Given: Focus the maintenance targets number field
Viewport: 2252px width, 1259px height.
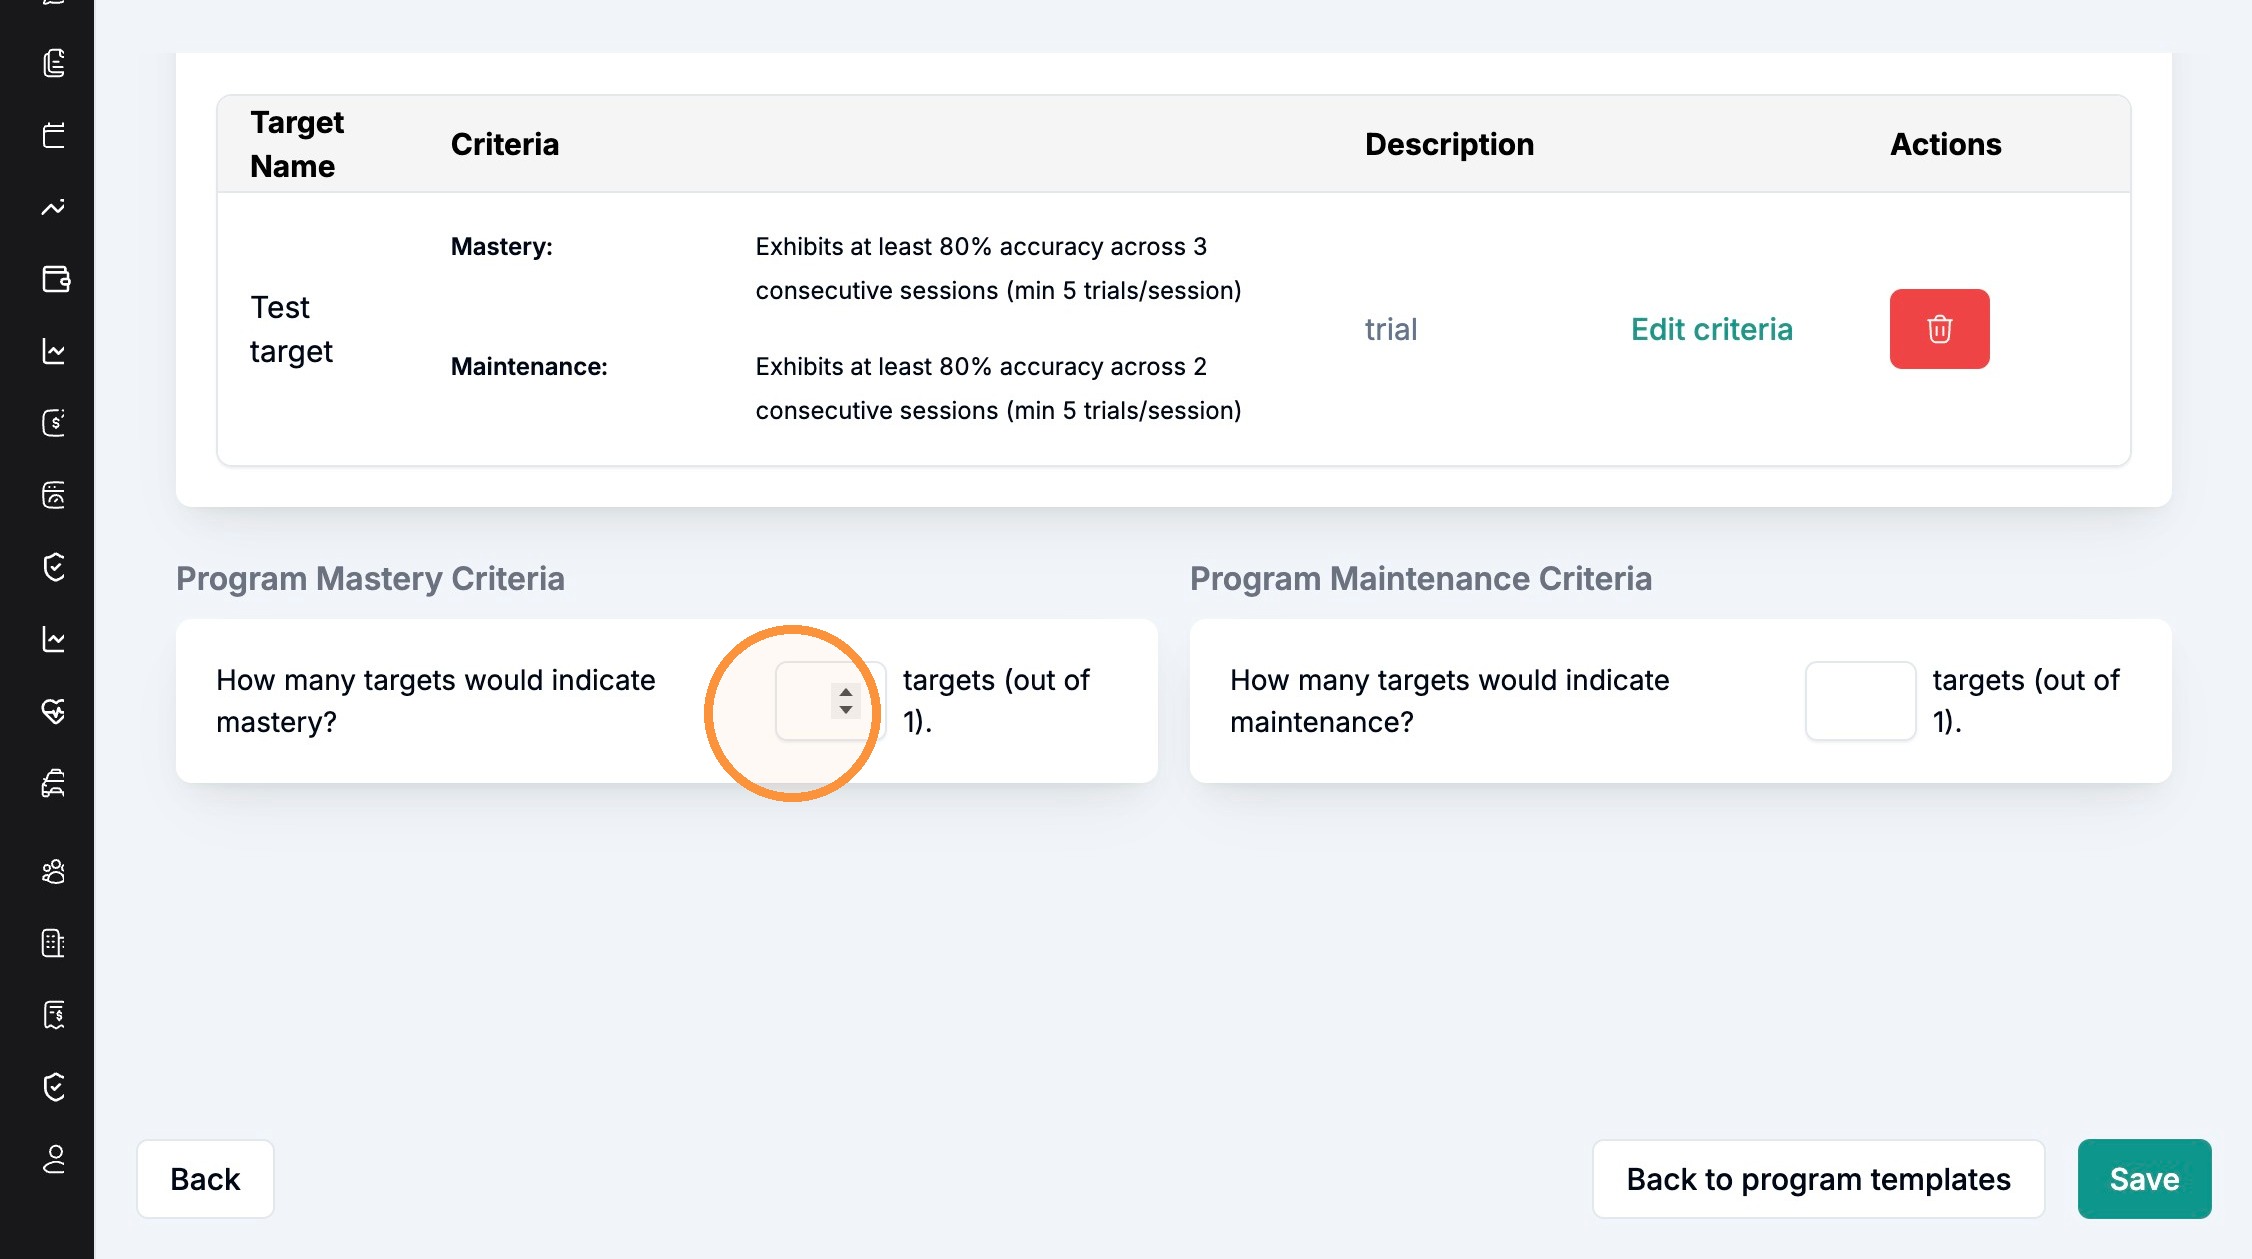Looking at the screenshot, I should [1860, 701].
